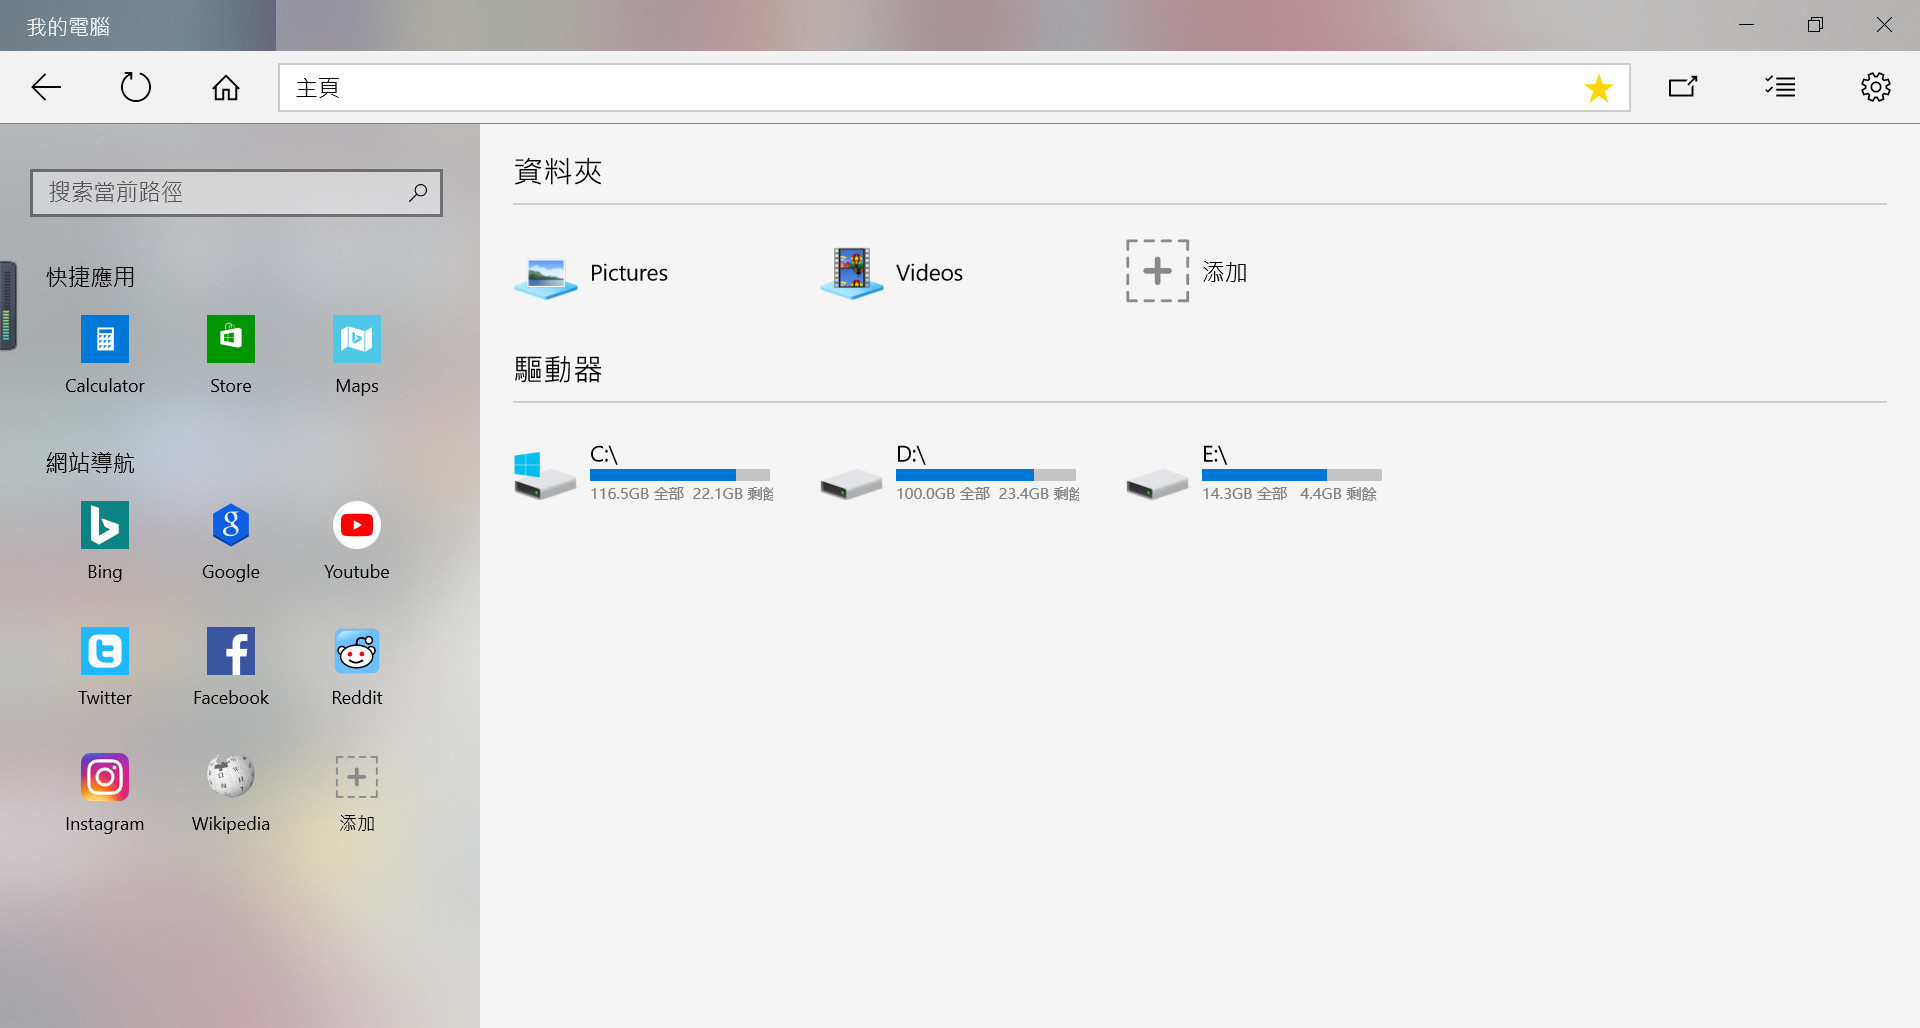This screenshot has width=1920, height=1028.
Task: Add a new website shortcut (添加)
Action: (357, 794)
